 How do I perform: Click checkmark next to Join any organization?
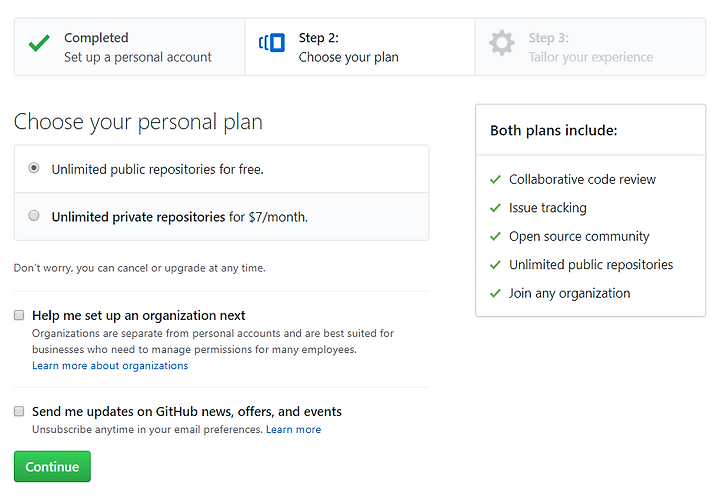[495, 293]
